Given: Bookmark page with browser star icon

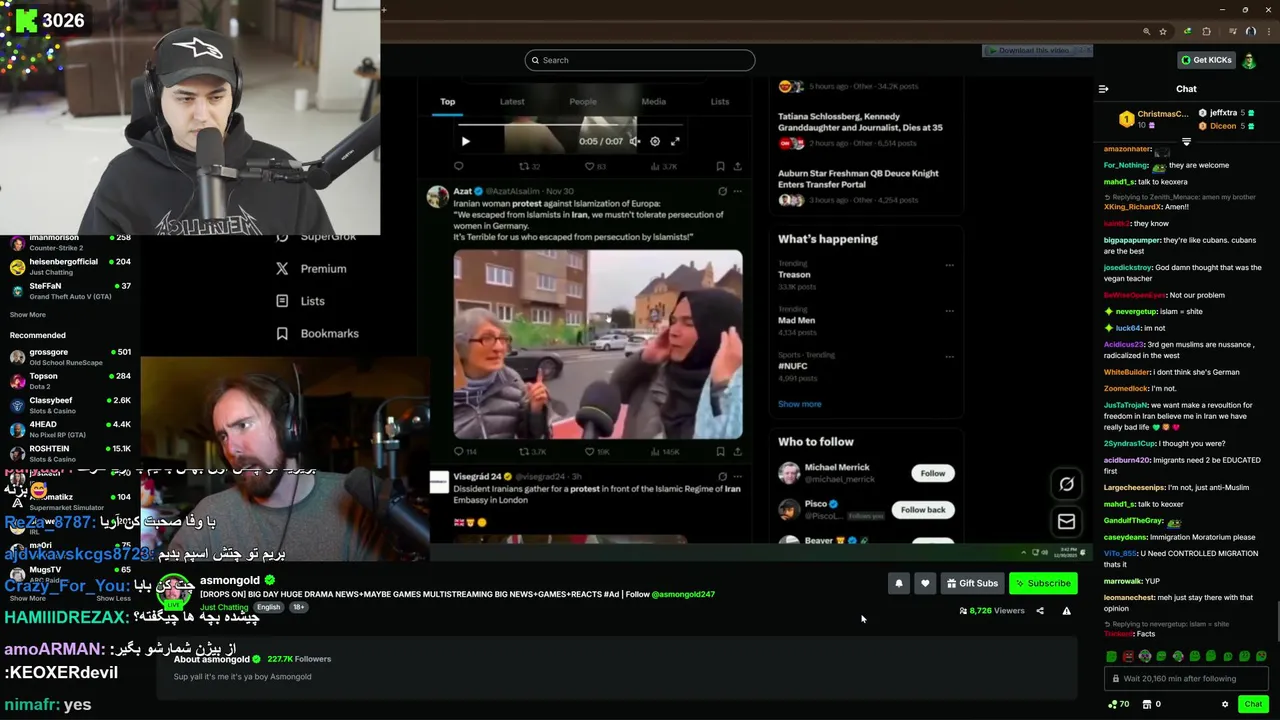Looking at the screenshot, I should pyautogui.click(x=1163, y=31).
